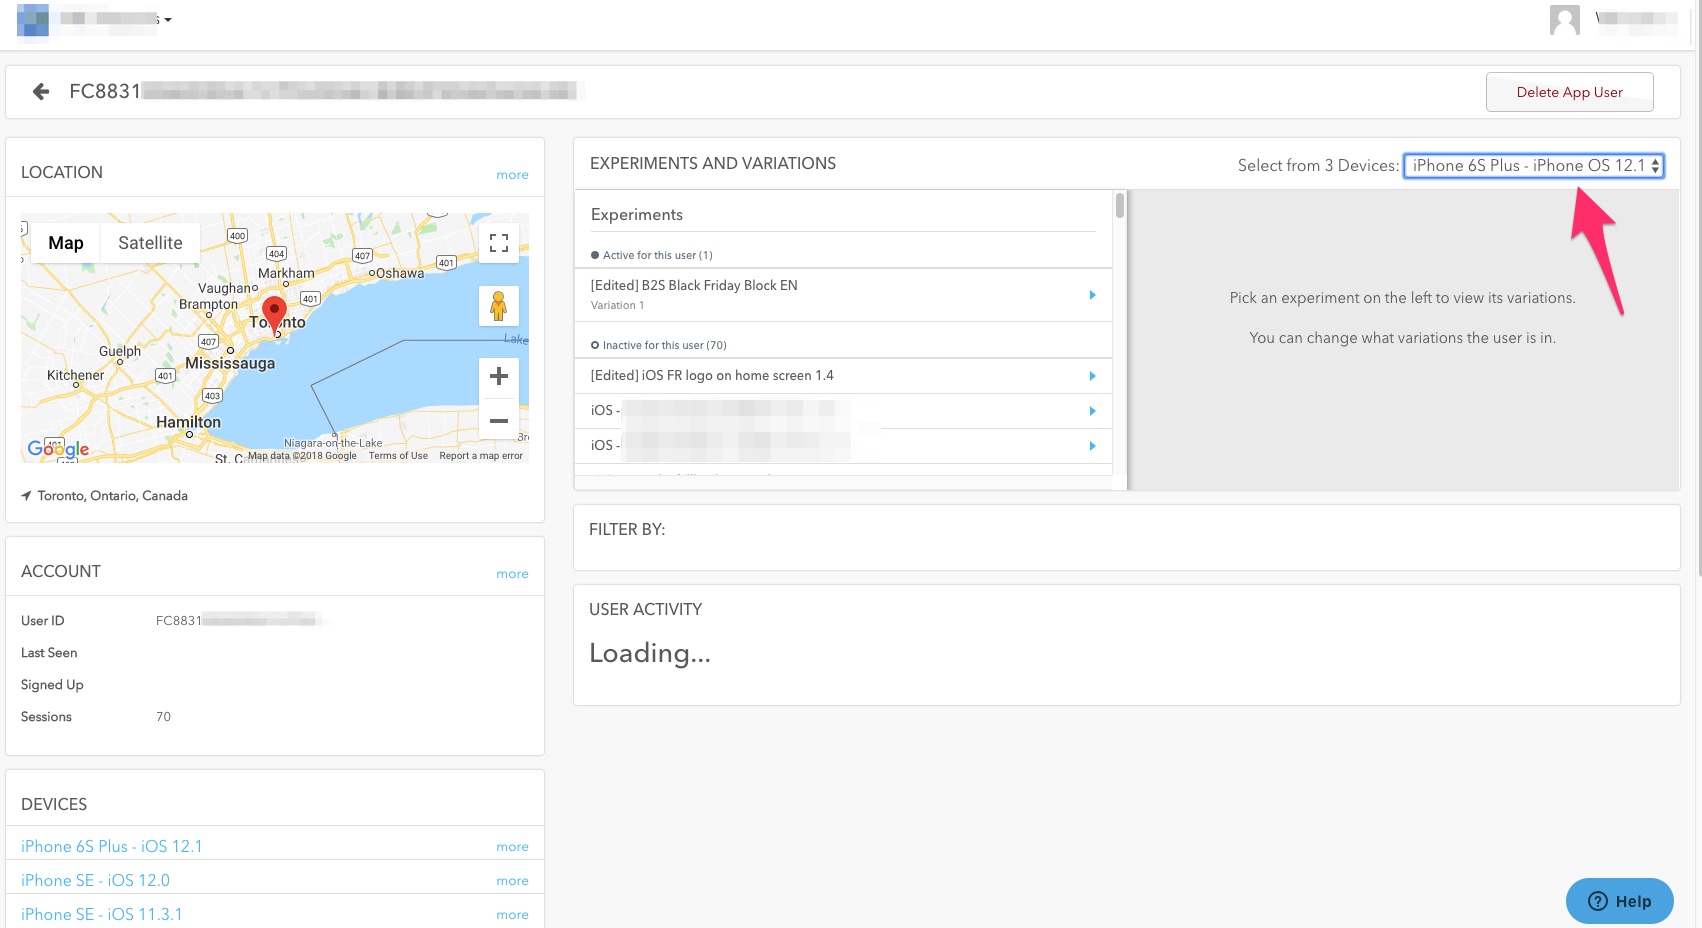Click more for iPhone SE iOS 12.0
Image resolution: width=1702 pixels, height=928 pixels.
pos(512,881)
